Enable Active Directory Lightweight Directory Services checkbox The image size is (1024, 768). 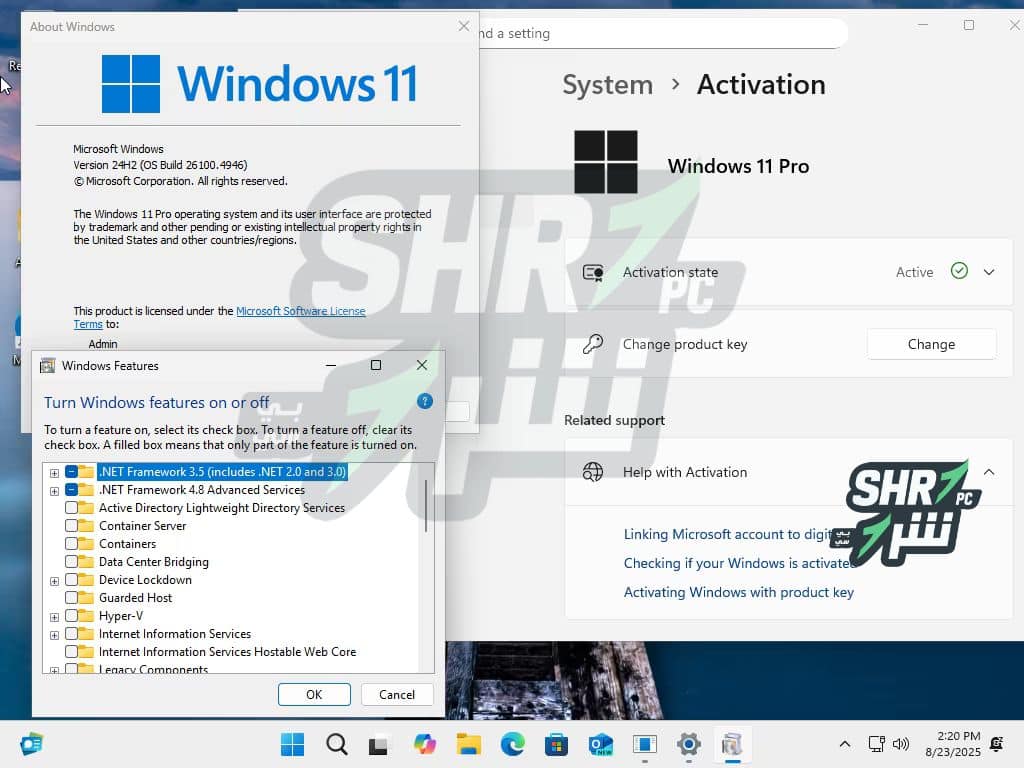pos(72,507)
